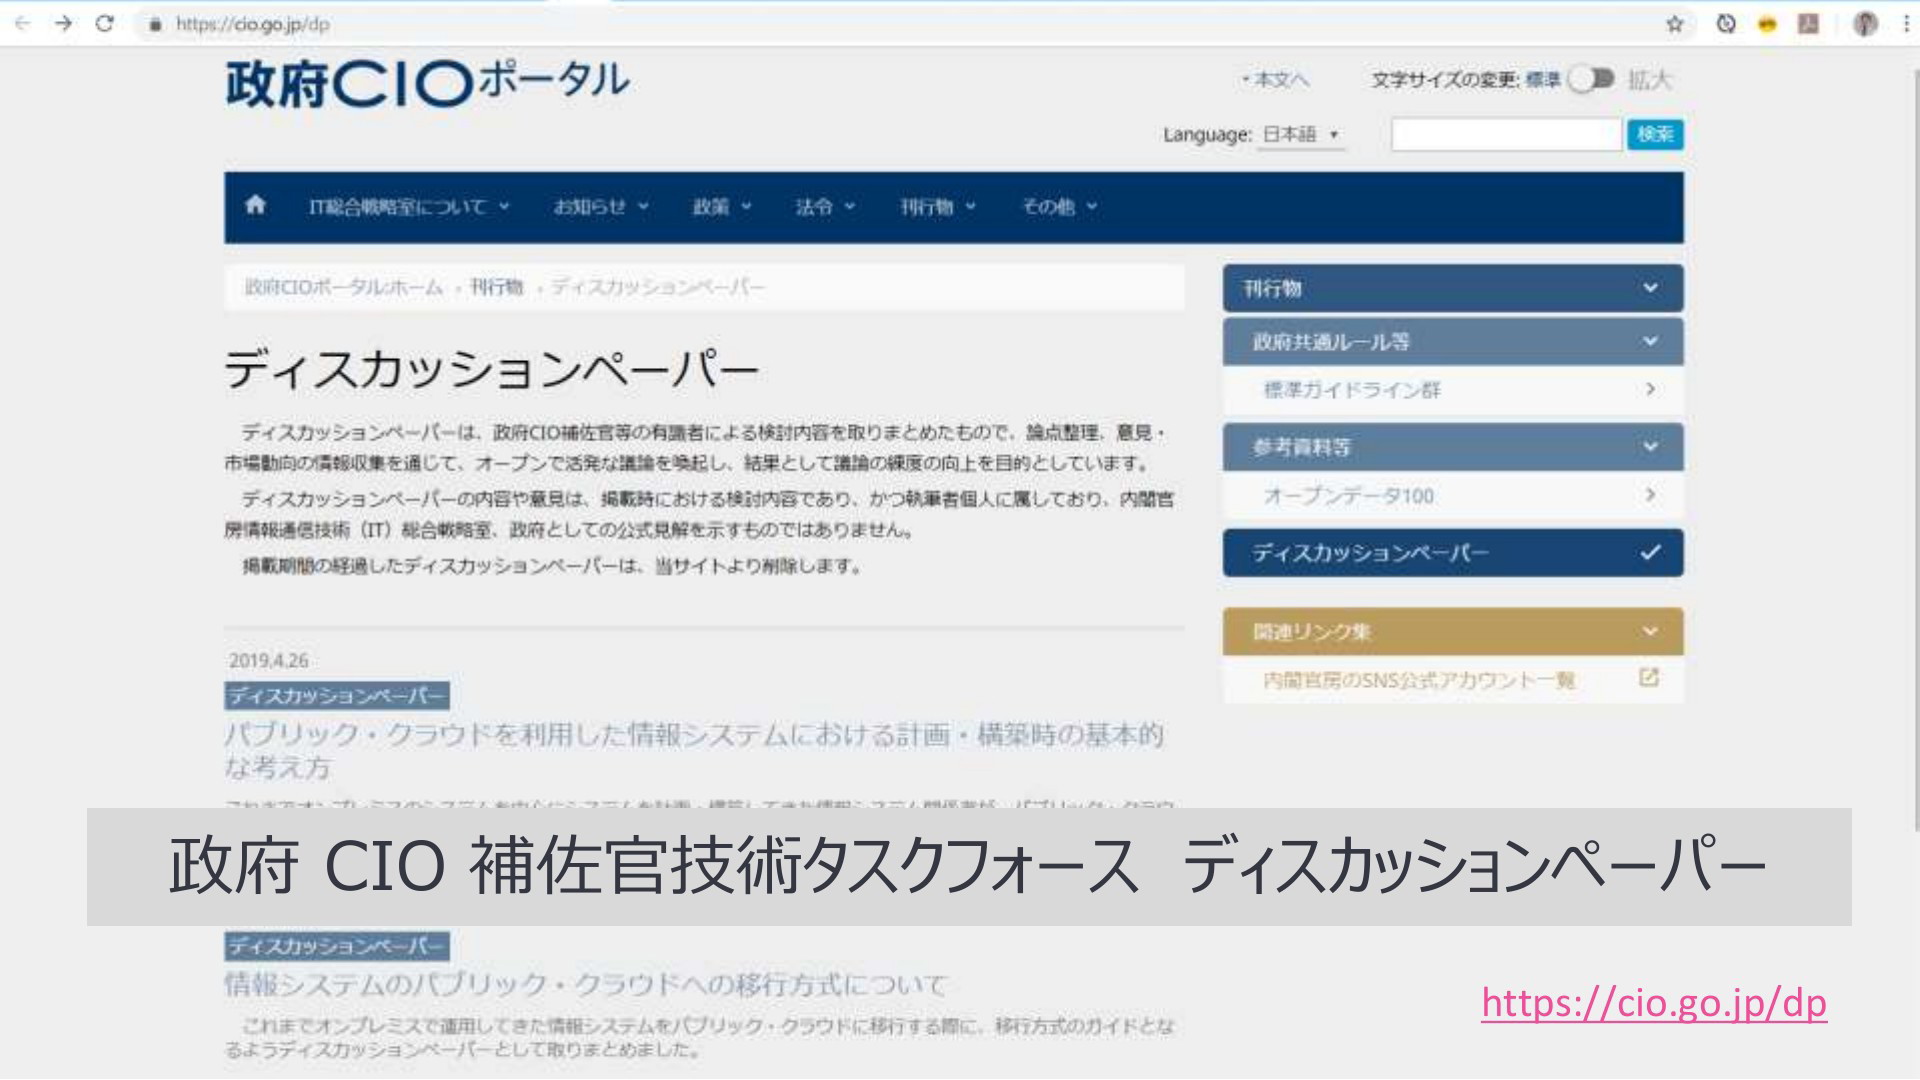Screen dimensions: 1920x1080
Task: Expand the お知らせ navigation menu
Action: 601,207
